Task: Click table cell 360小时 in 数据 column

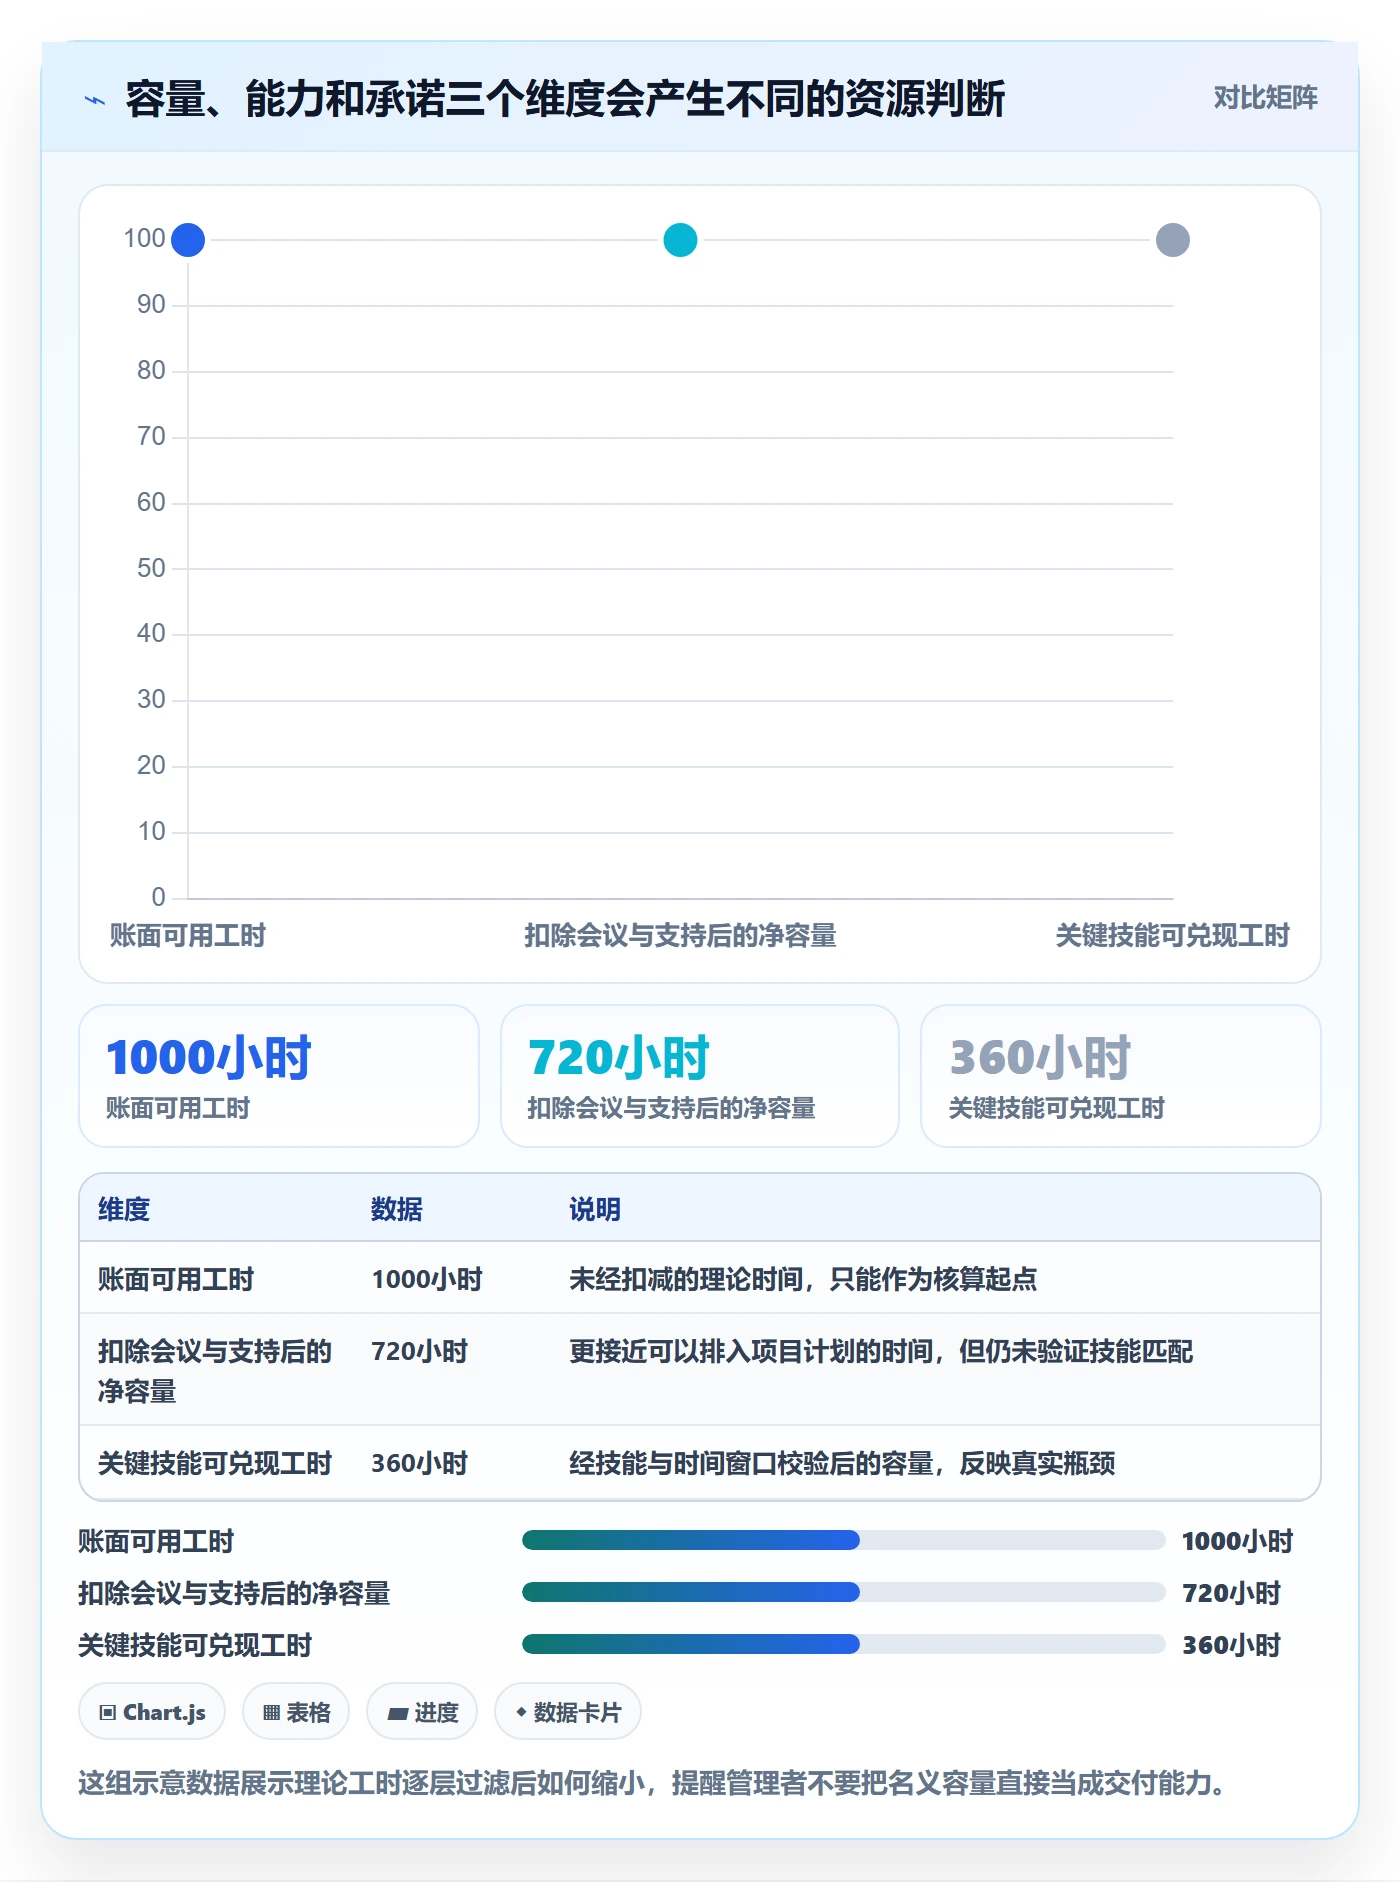Action: click(420, 1463)
